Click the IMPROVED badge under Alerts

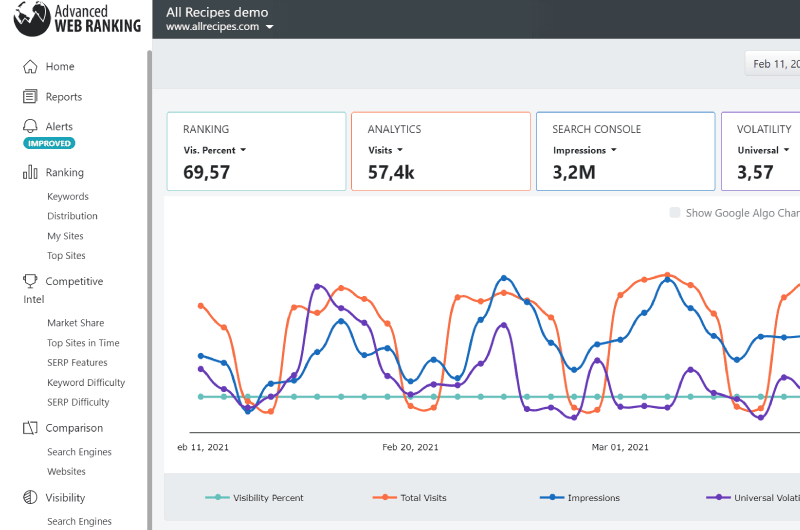49,143
